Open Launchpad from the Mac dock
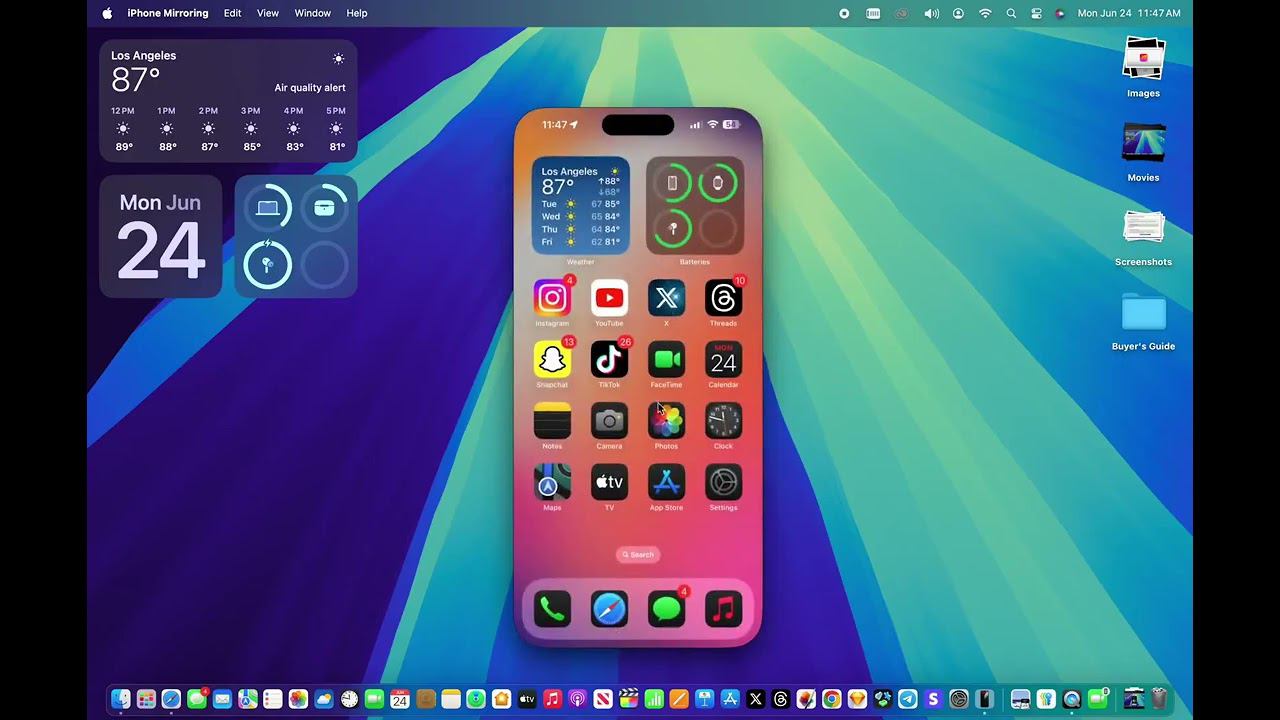Screen dimensions: 1280x720 coord(146,699)
